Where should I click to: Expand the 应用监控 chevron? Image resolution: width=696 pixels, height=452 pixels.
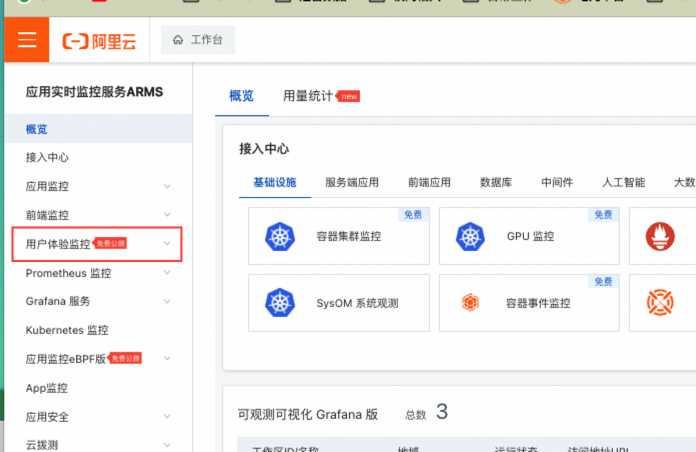tap(167, 186)
